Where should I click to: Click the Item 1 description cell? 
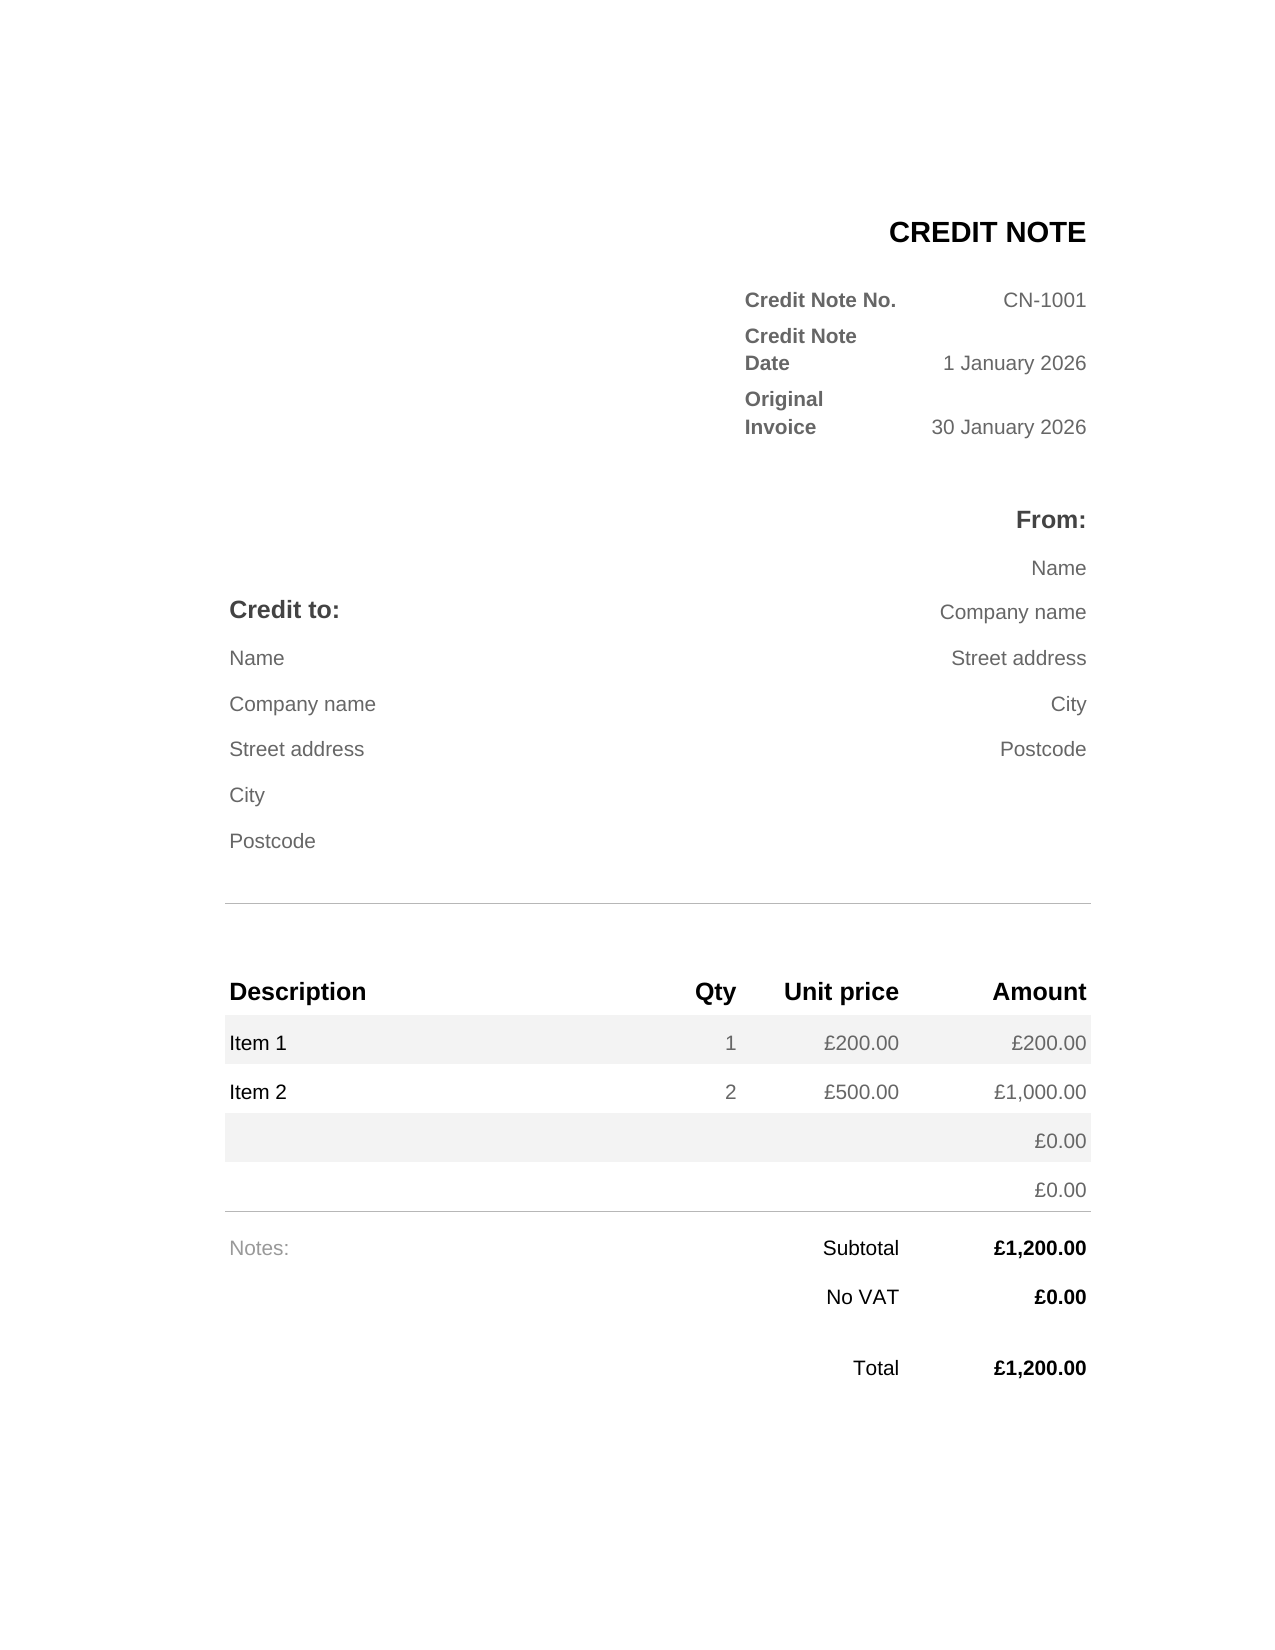(257, 1043)
